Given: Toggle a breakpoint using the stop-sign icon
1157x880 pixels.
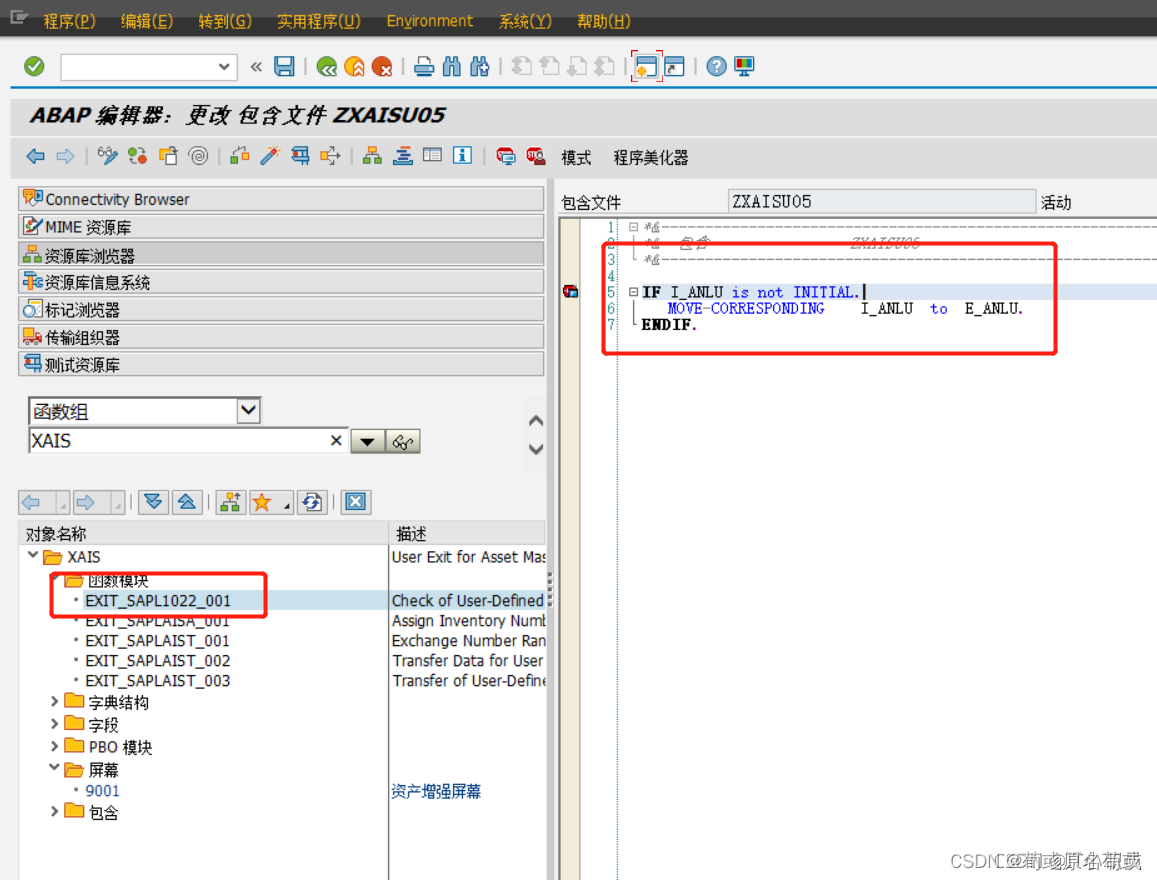Looking at the screenshot, I should pos(505,156).
